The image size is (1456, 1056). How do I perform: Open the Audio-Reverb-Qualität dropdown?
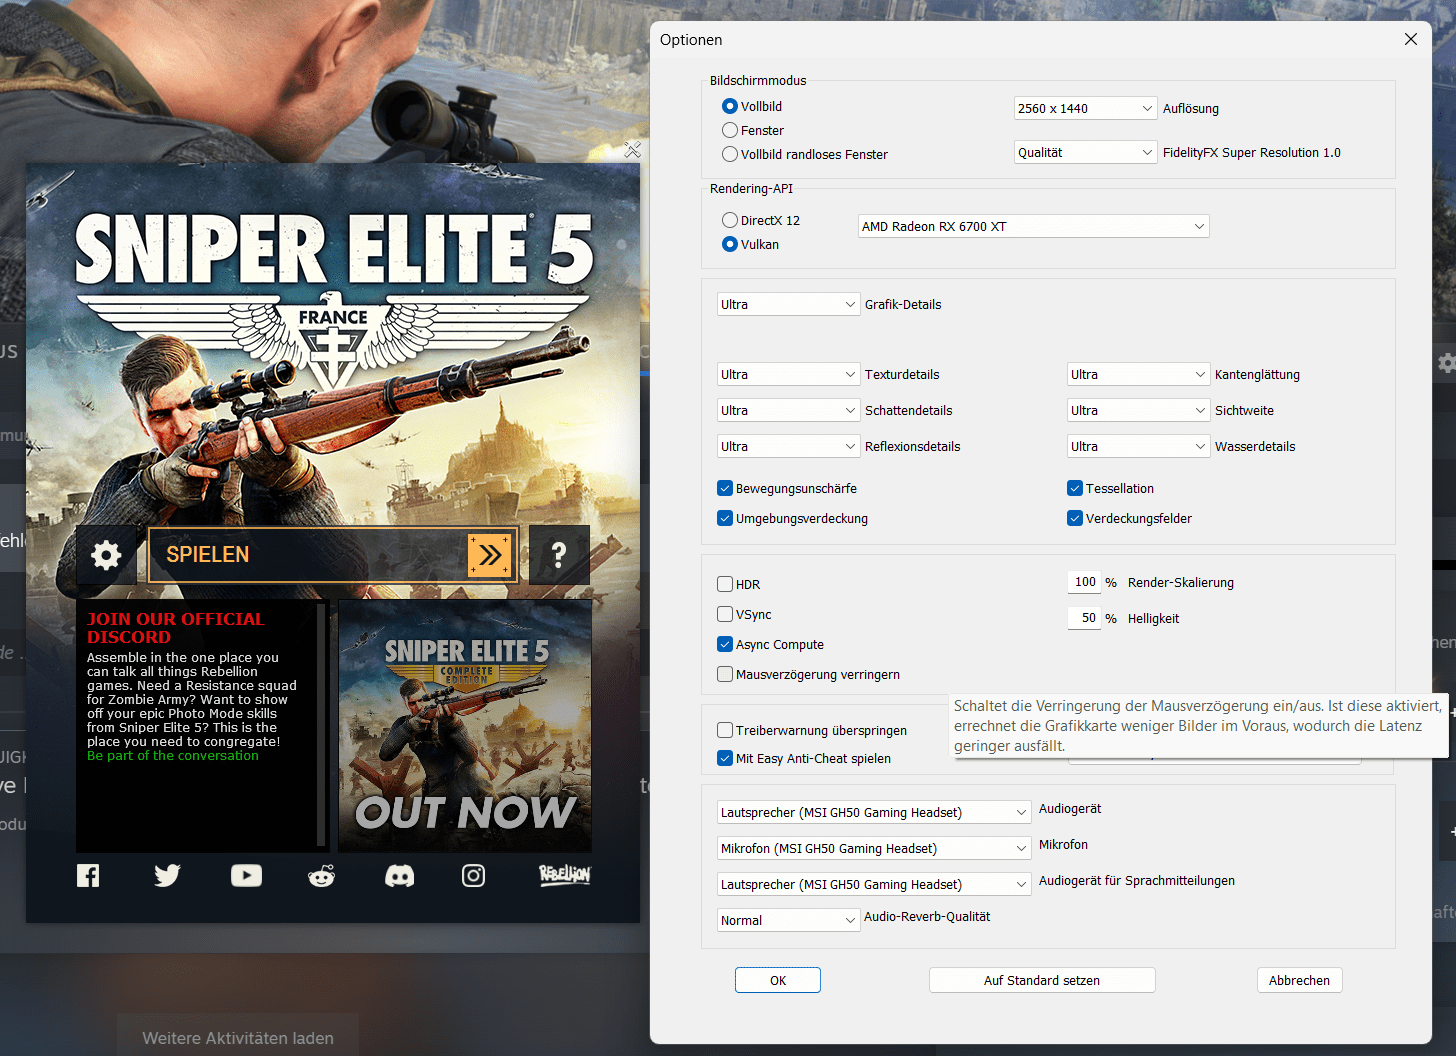tap(789, 920)
